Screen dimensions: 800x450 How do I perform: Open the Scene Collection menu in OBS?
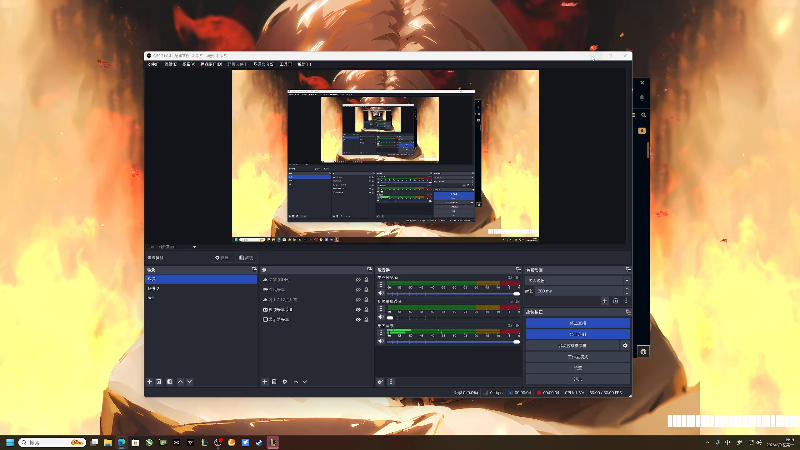263,64
